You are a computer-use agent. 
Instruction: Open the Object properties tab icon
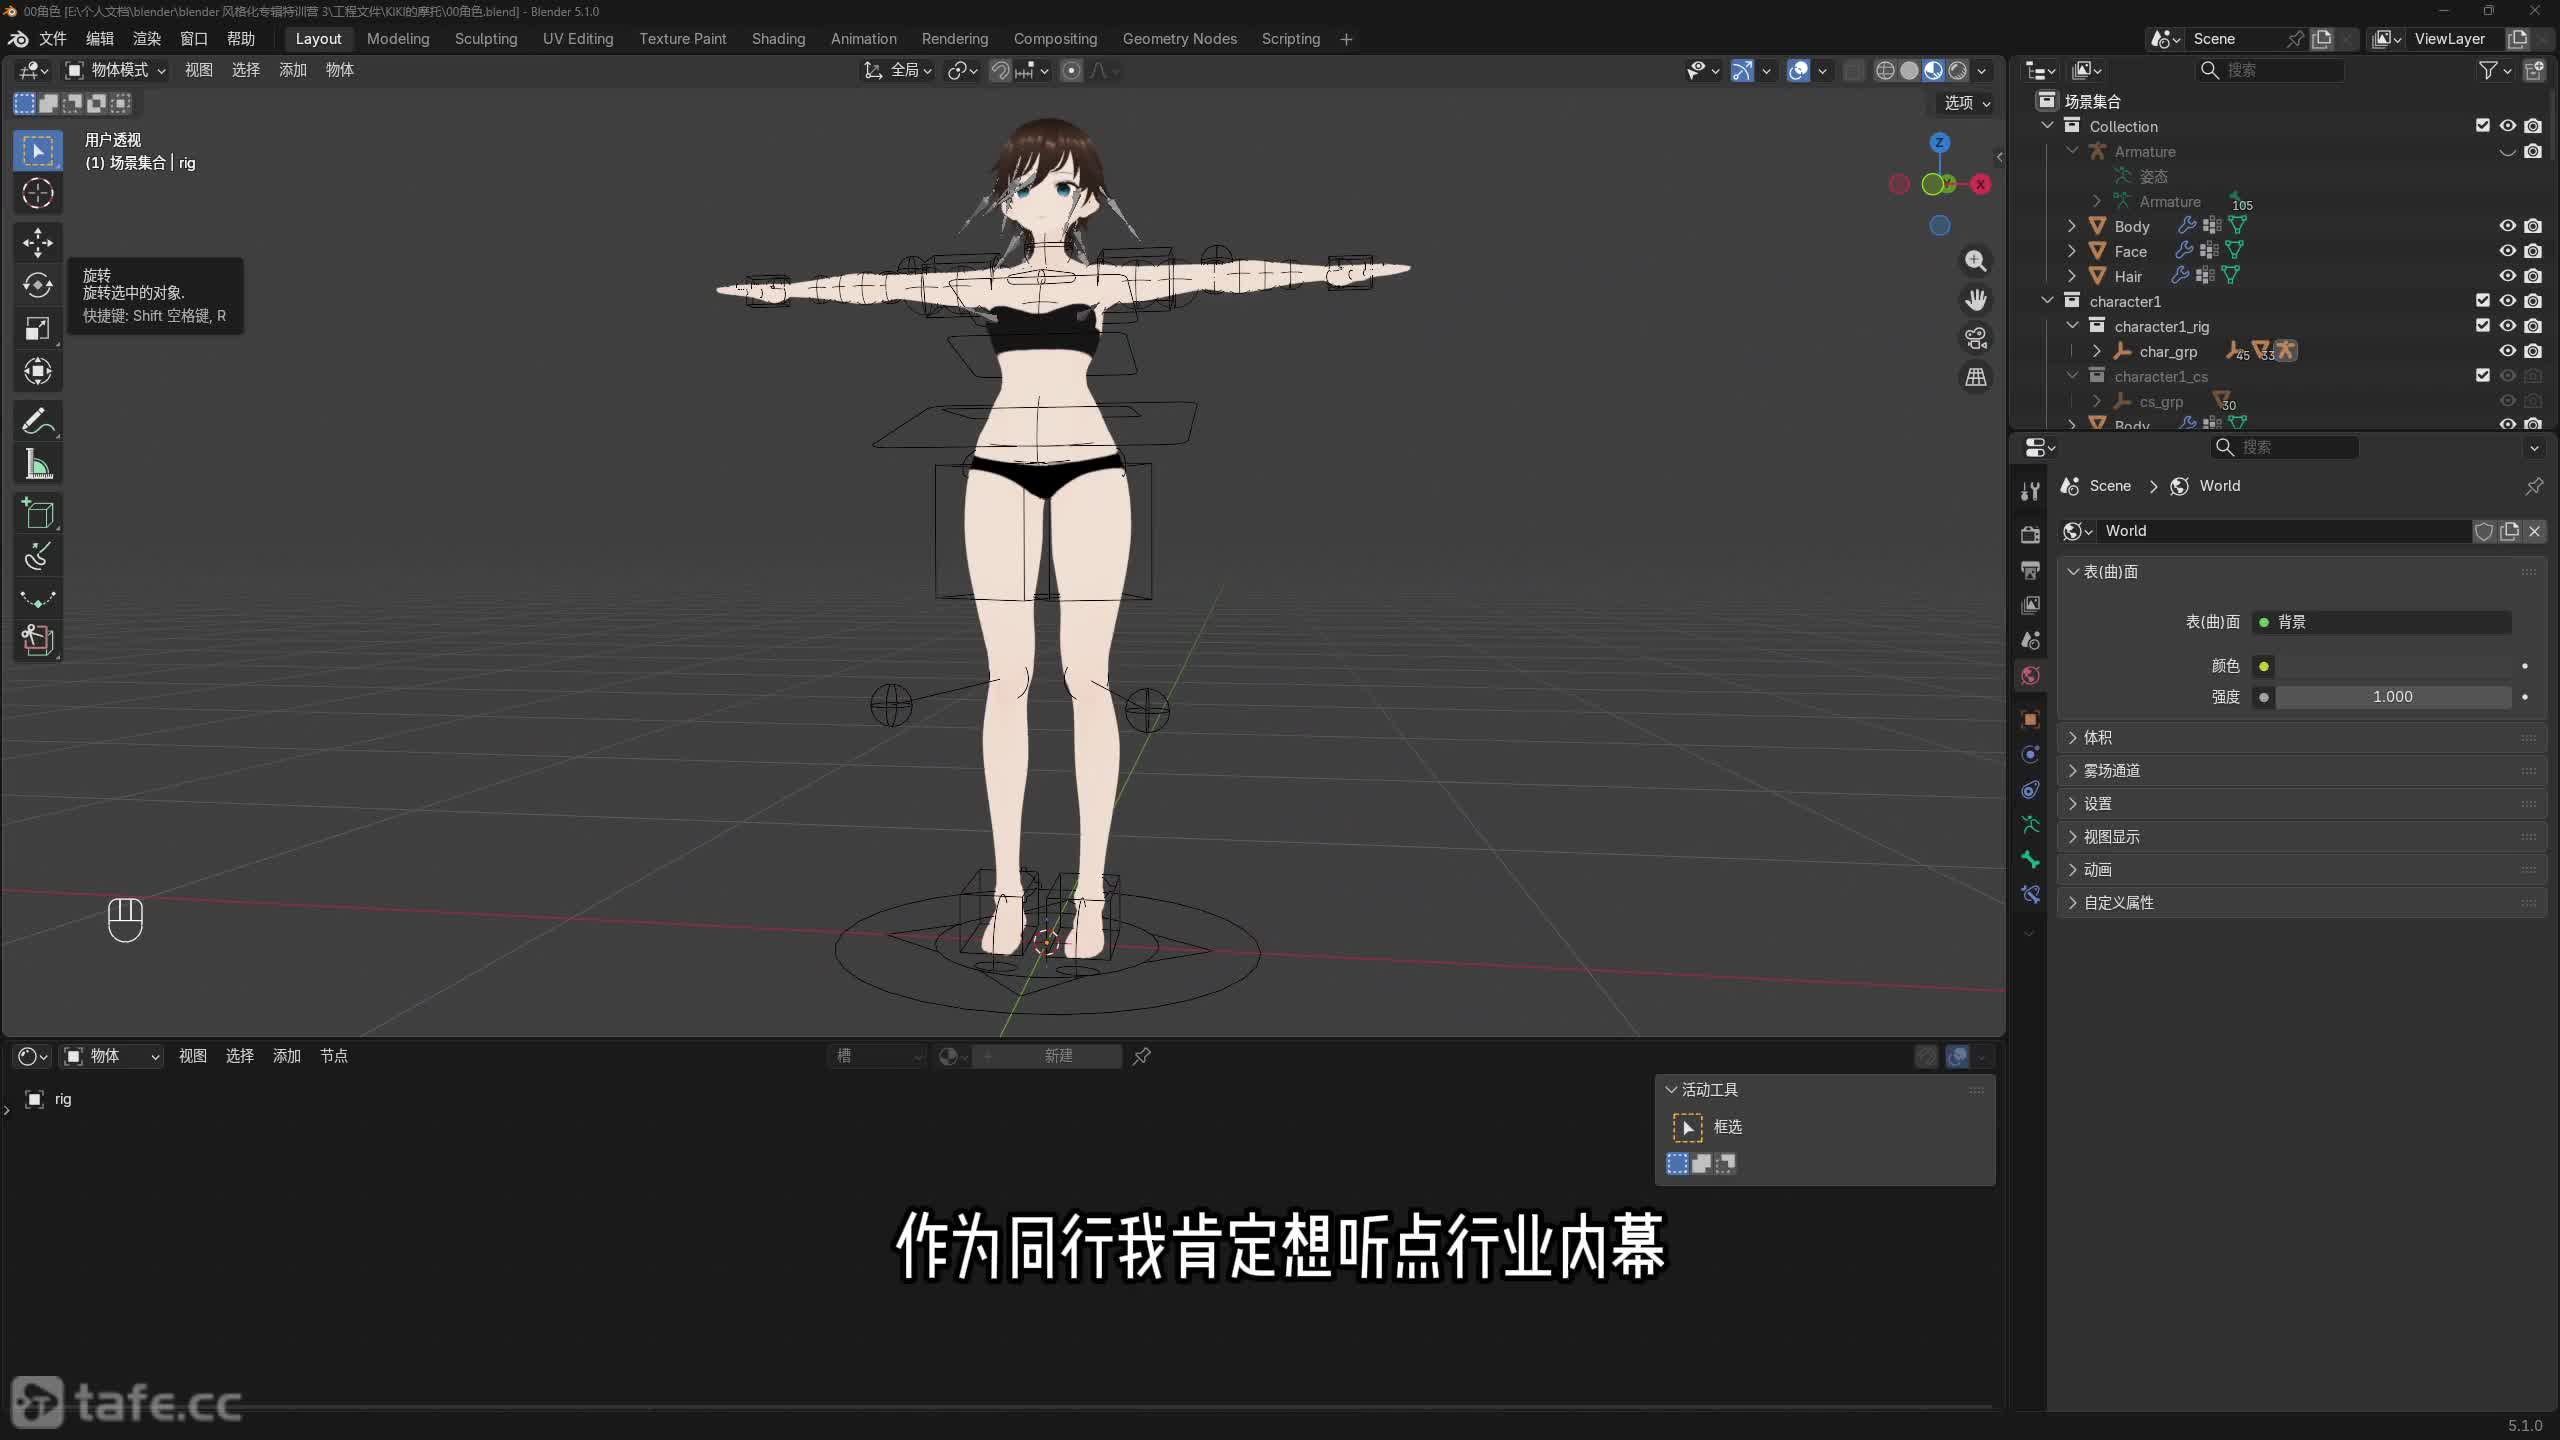[x=2030, y=719]
